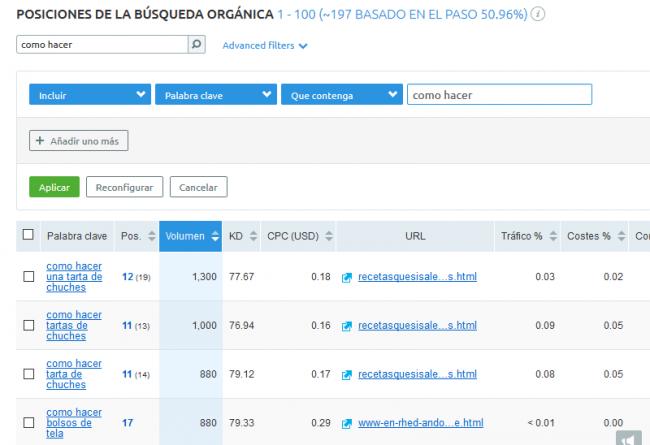Open external link icon for tarta de chuches row

[x=347, y=374]
